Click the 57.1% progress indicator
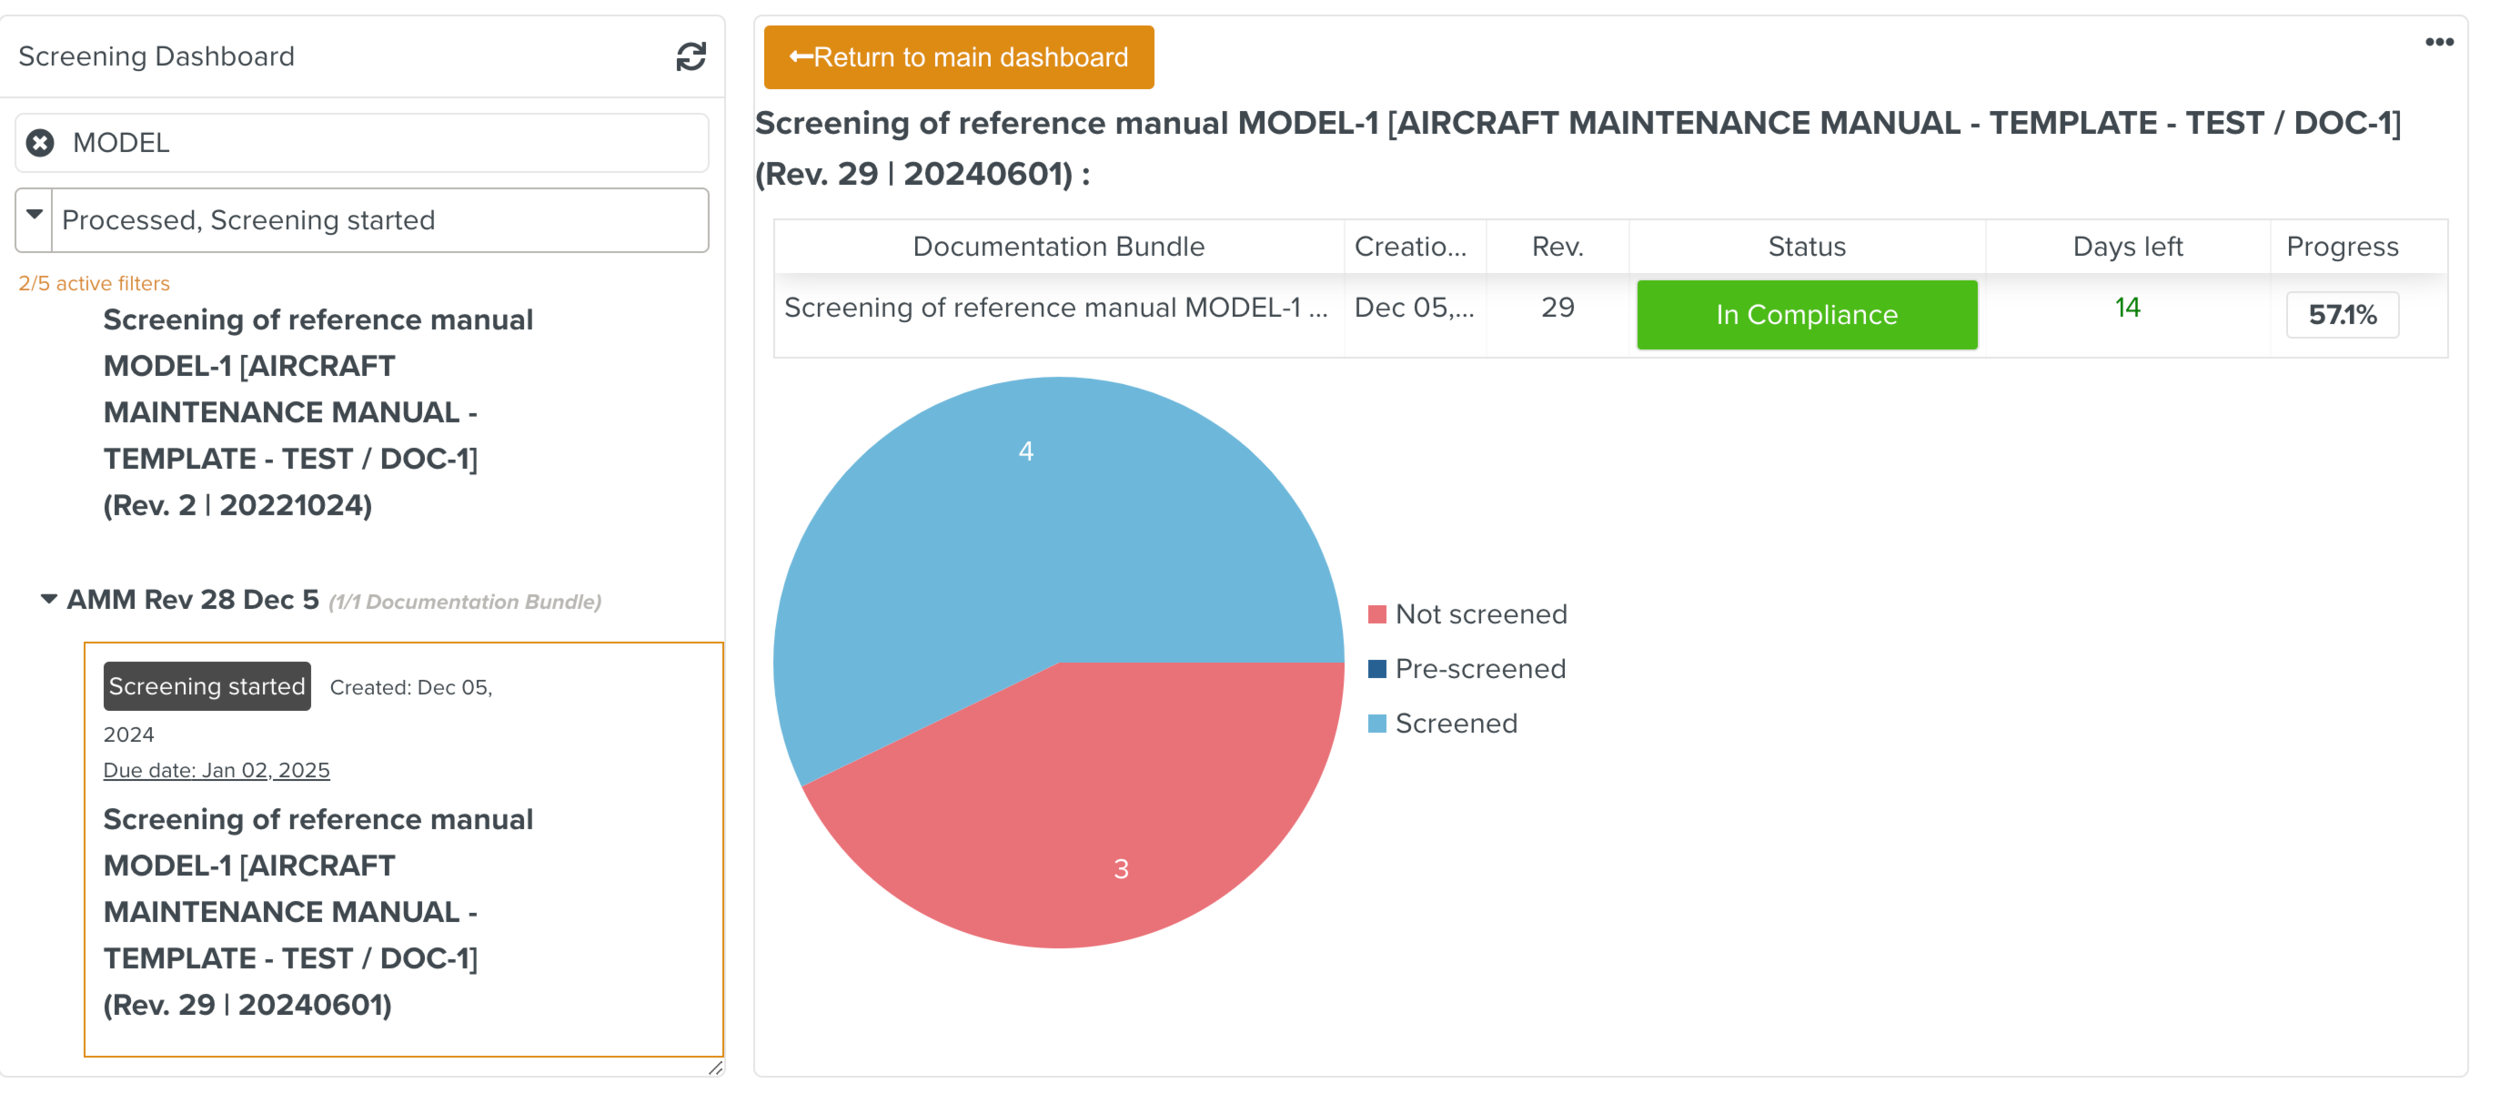The image size is (2500, 1094). click(x=2341, y=315)
